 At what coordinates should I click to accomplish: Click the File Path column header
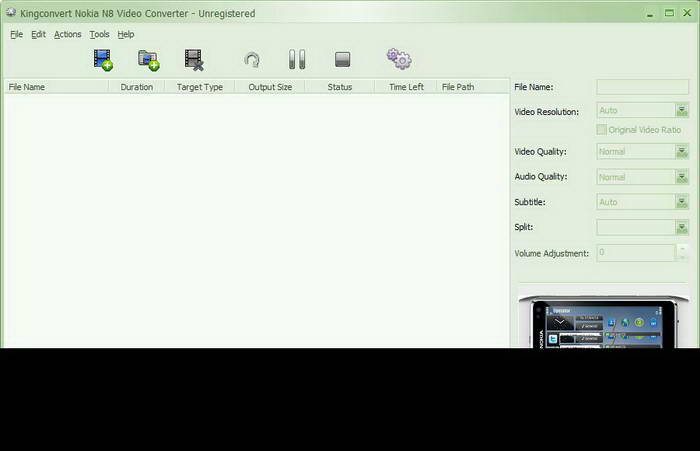pyautogui.click(x=473, y=87)
